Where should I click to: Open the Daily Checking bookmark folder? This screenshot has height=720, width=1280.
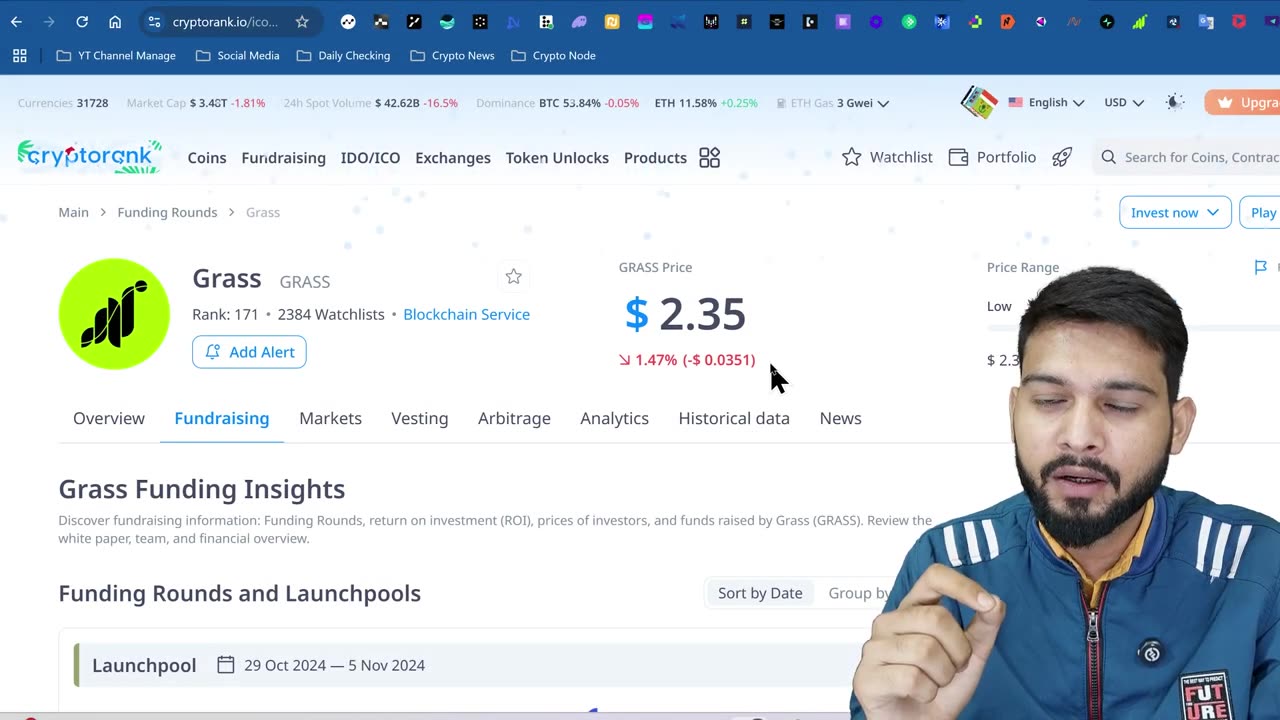point(343,56)
